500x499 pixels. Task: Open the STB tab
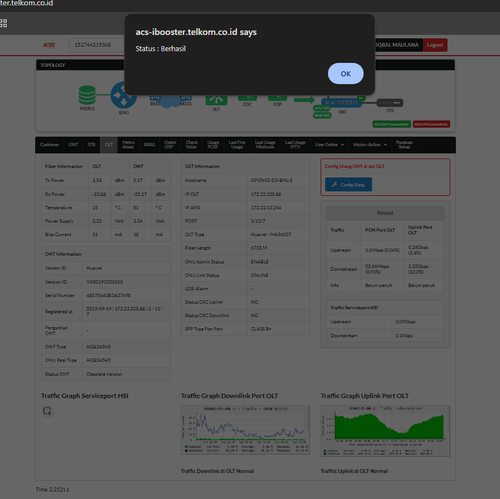91,145
